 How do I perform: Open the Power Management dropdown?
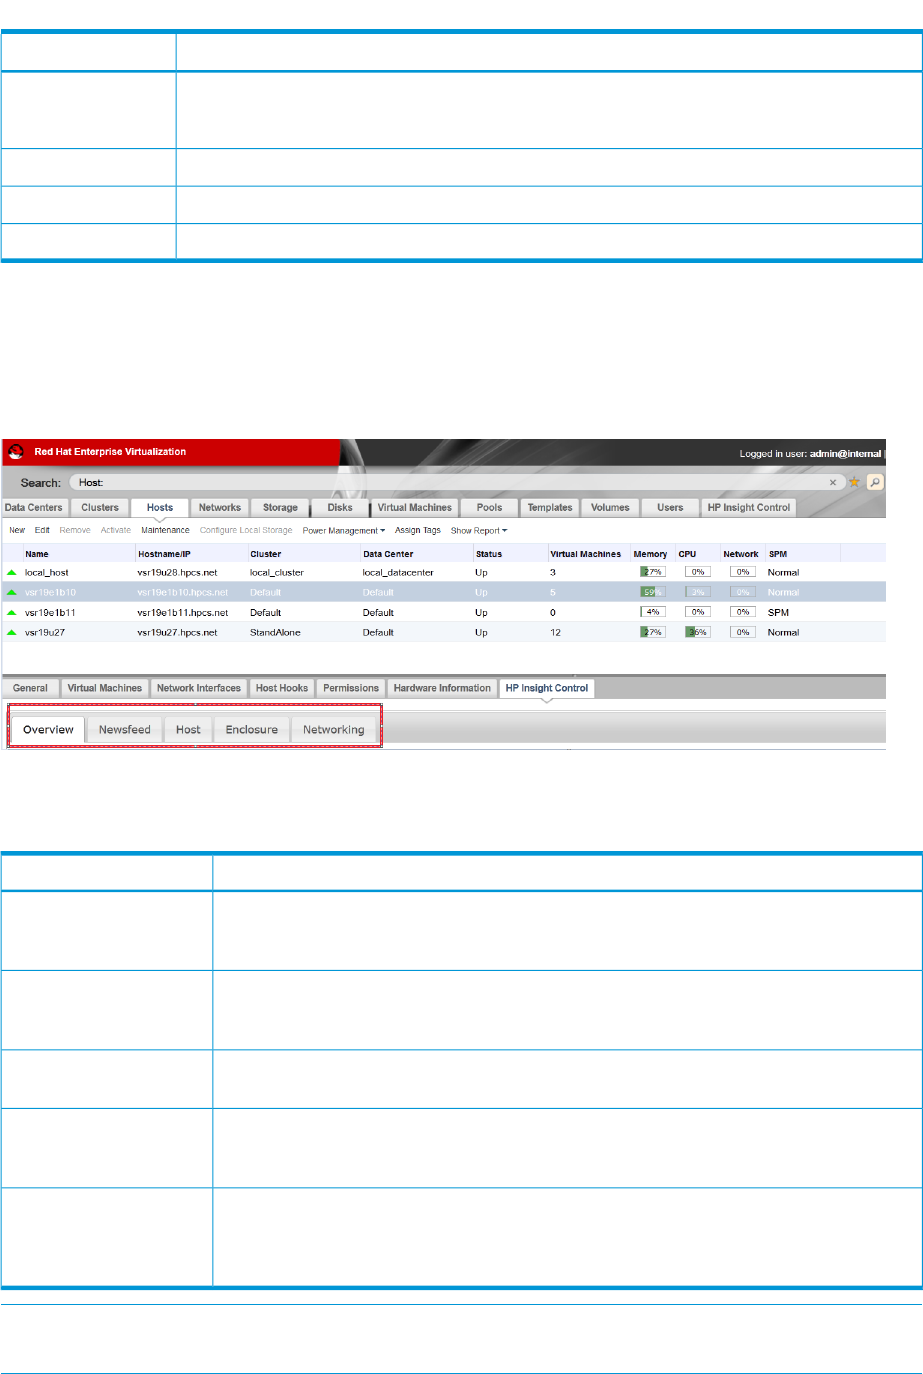[x=343, y=531]
